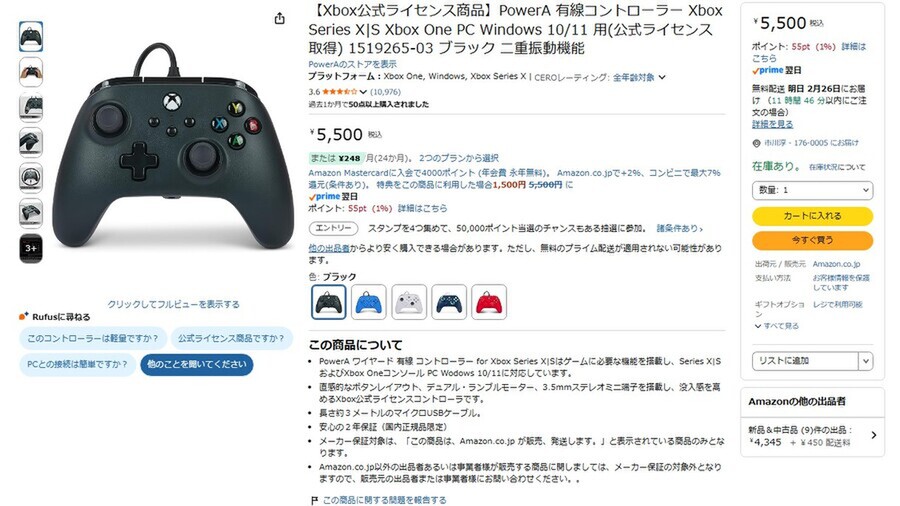This screenshot has height=506, width=900.
Task: Select the camo-blue controller color swatch
Action: click(x=449, y=302)
